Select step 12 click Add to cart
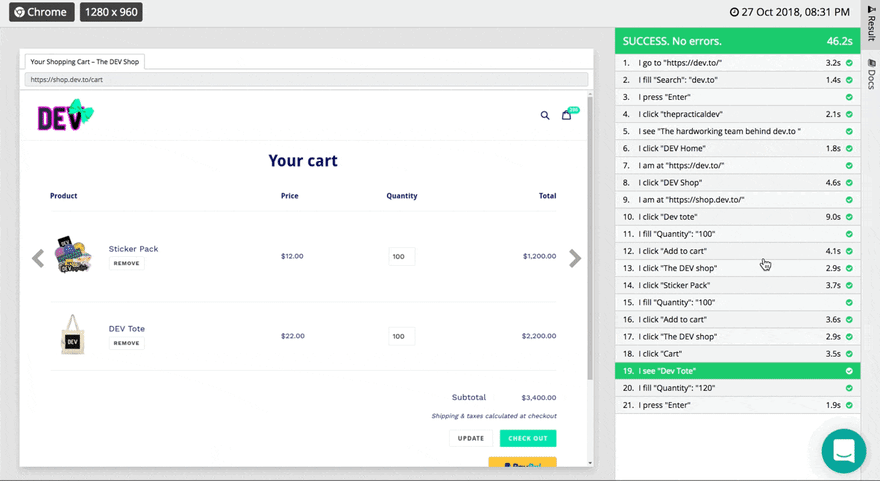The height and width of the screenshot is (481, 880). pos(737,251)
